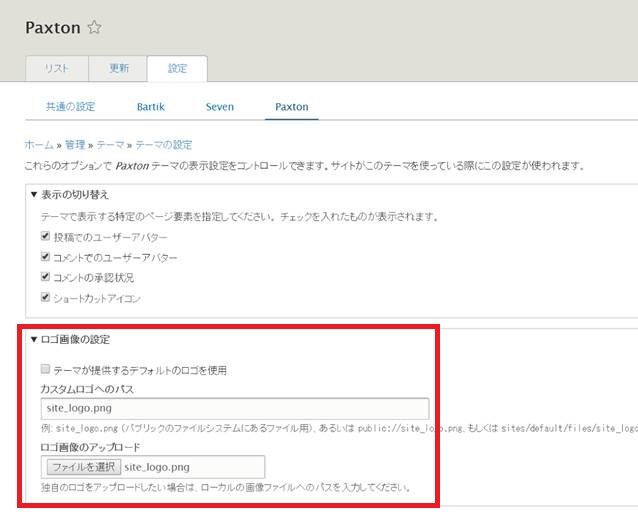Switch to Seven theme settings
Screen dimensions: 638x512
(x=220, y=107)
